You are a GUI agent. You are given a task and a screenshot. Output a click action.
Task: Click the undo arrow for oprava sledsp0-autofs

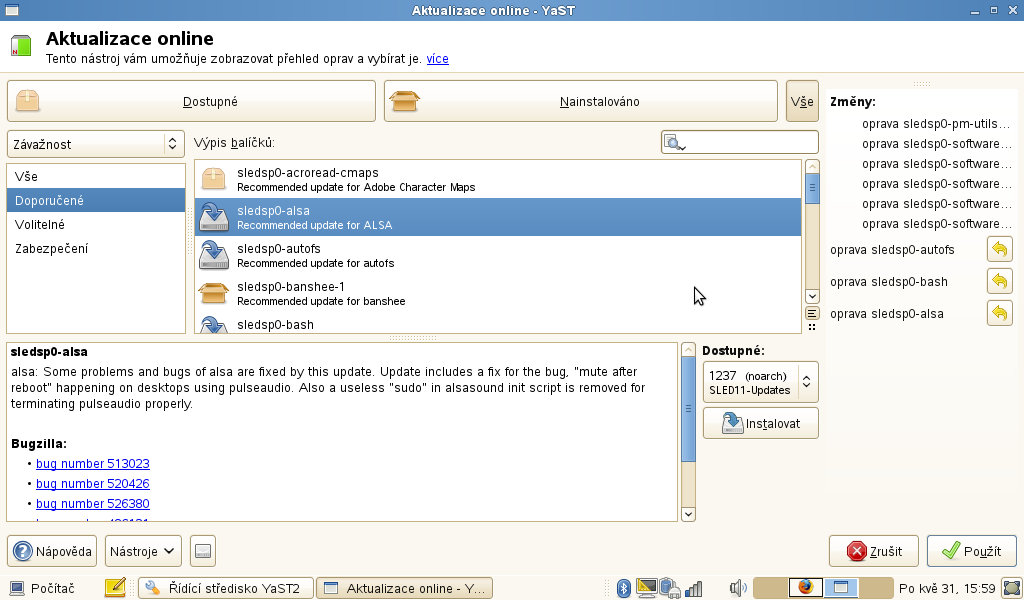[x=999, y=249]
